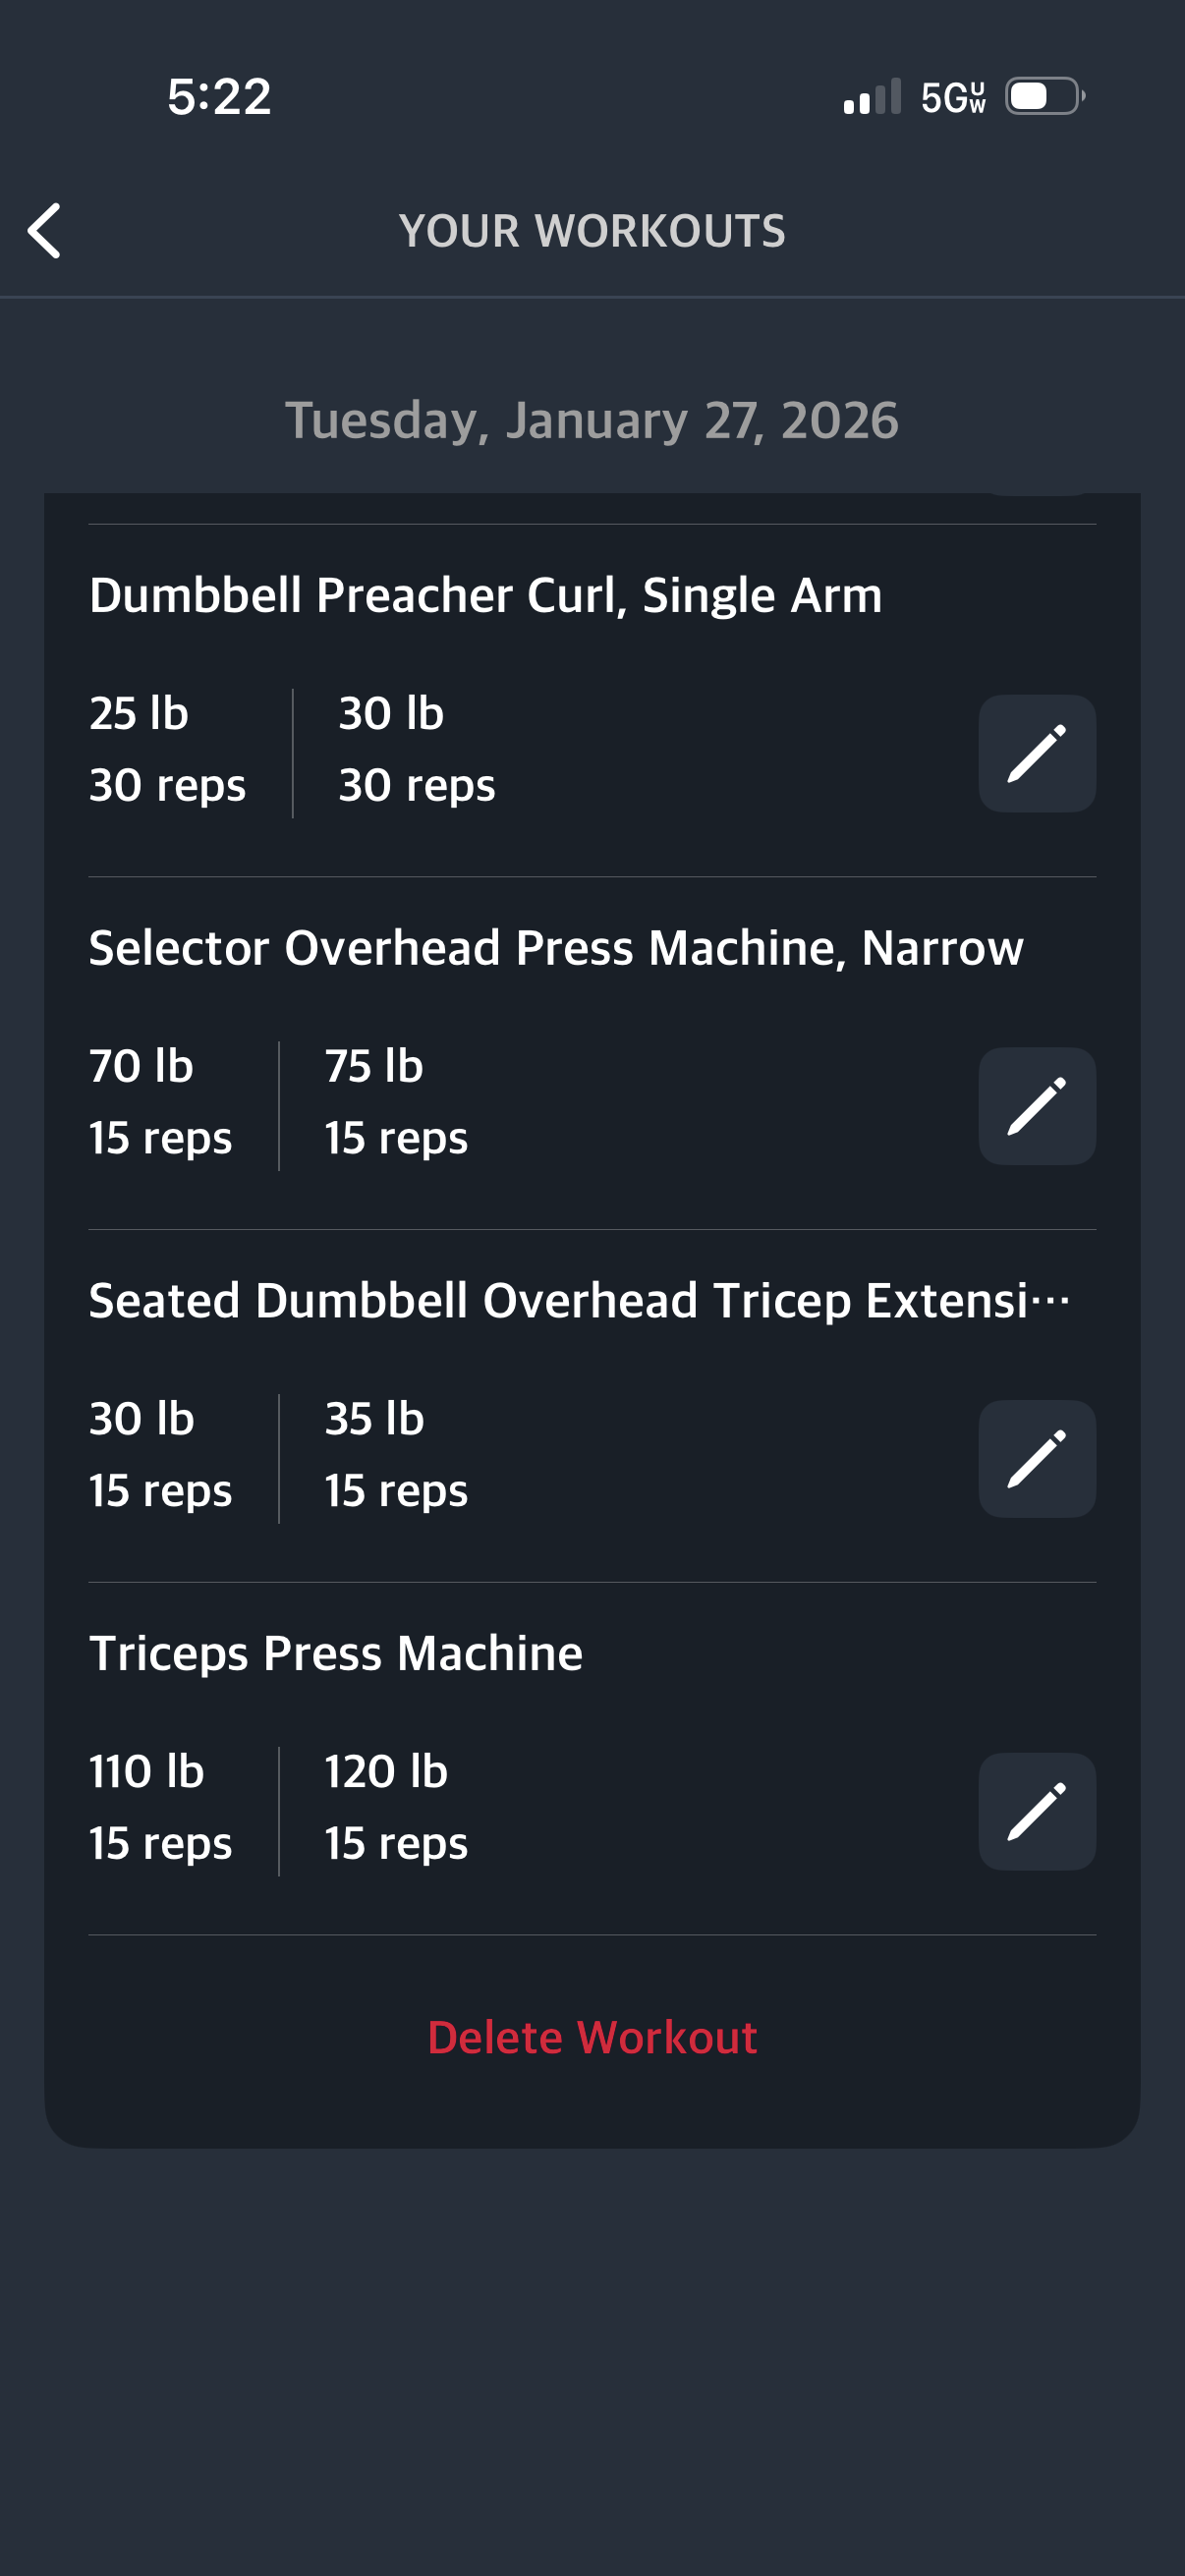Edit Seated Dumbbell Overhead Tricep Extension entry

1036,1459
